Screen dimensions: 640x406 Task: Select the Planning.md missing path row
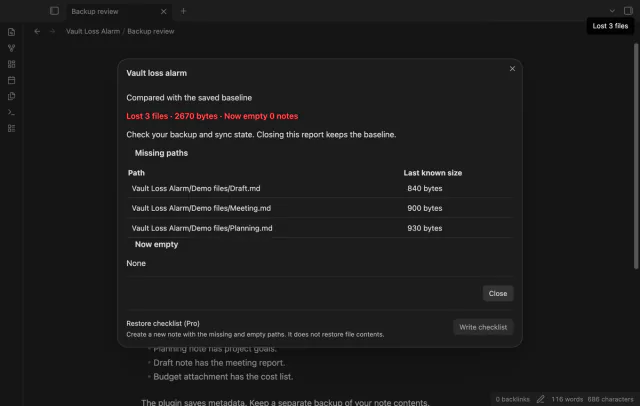click(x=320, y=228)
